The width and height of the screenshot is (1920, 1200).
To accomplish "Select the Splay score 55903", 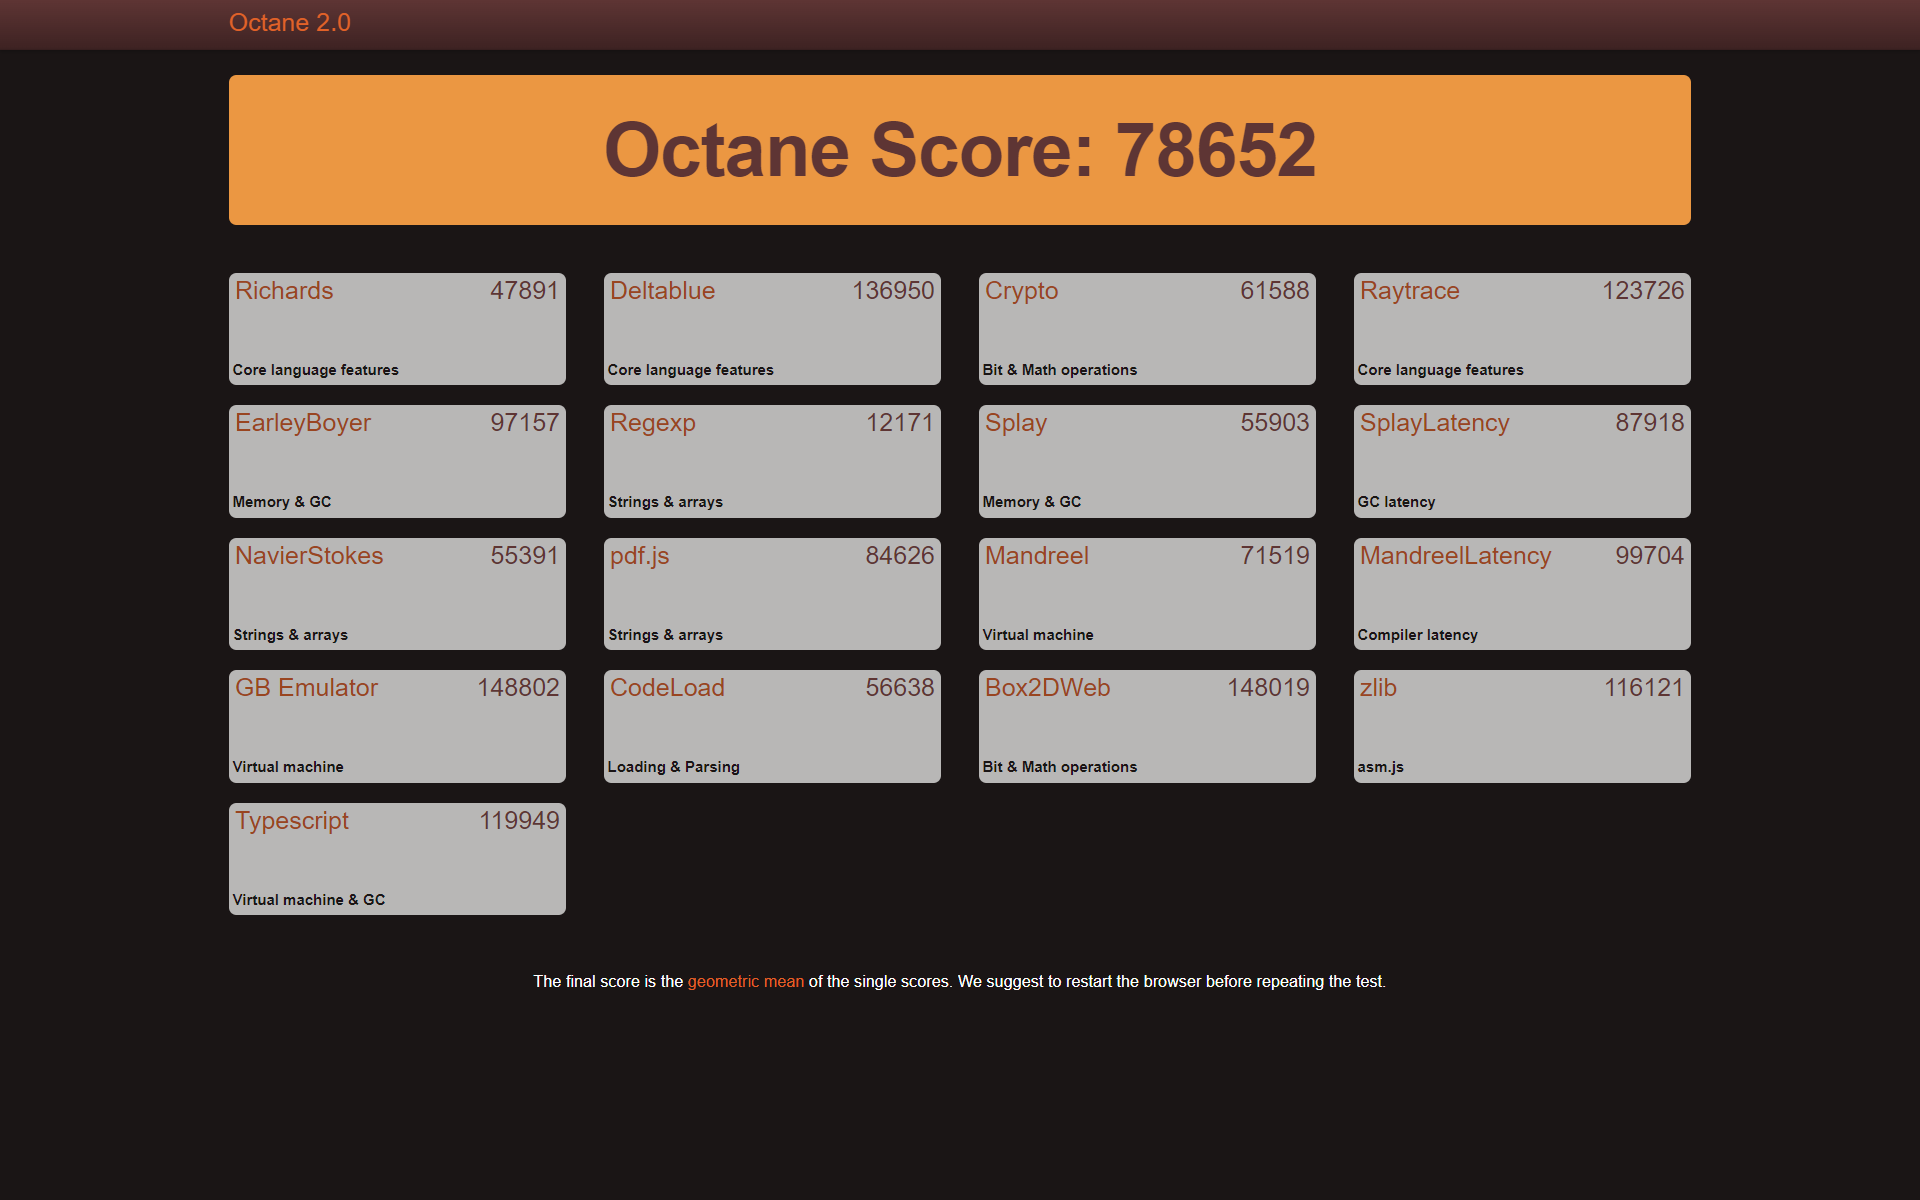I will (x=1274, y=423).
